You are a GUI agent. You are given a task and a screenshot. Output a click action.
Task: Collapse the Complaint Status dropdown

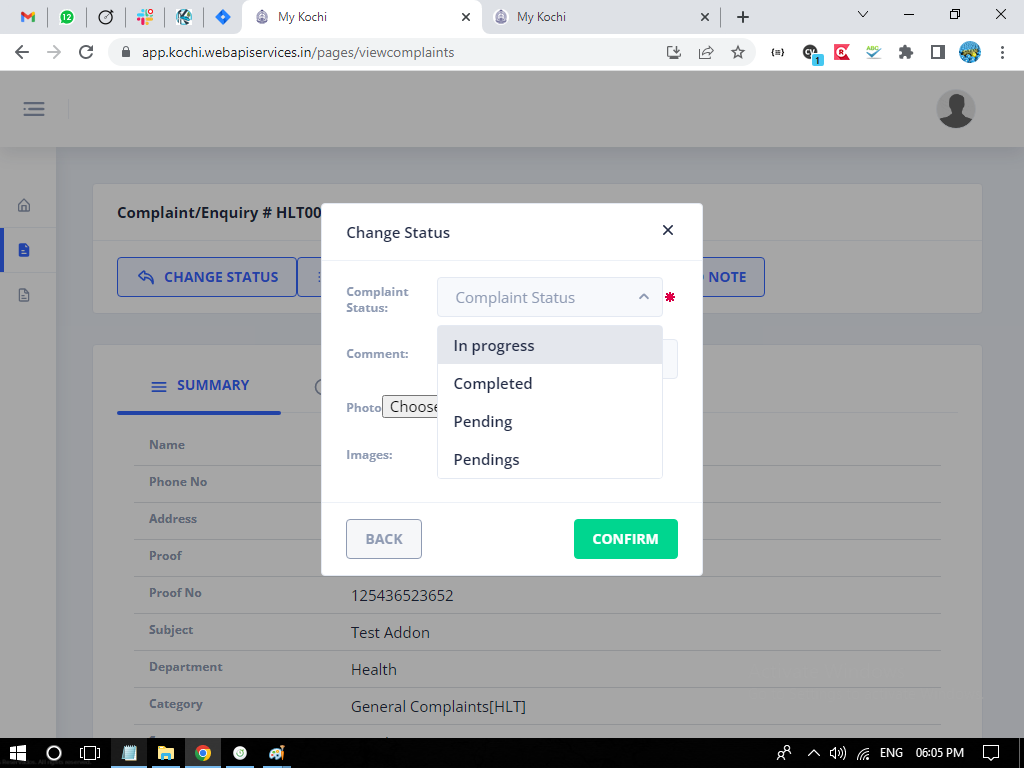[x=643, y=297]
